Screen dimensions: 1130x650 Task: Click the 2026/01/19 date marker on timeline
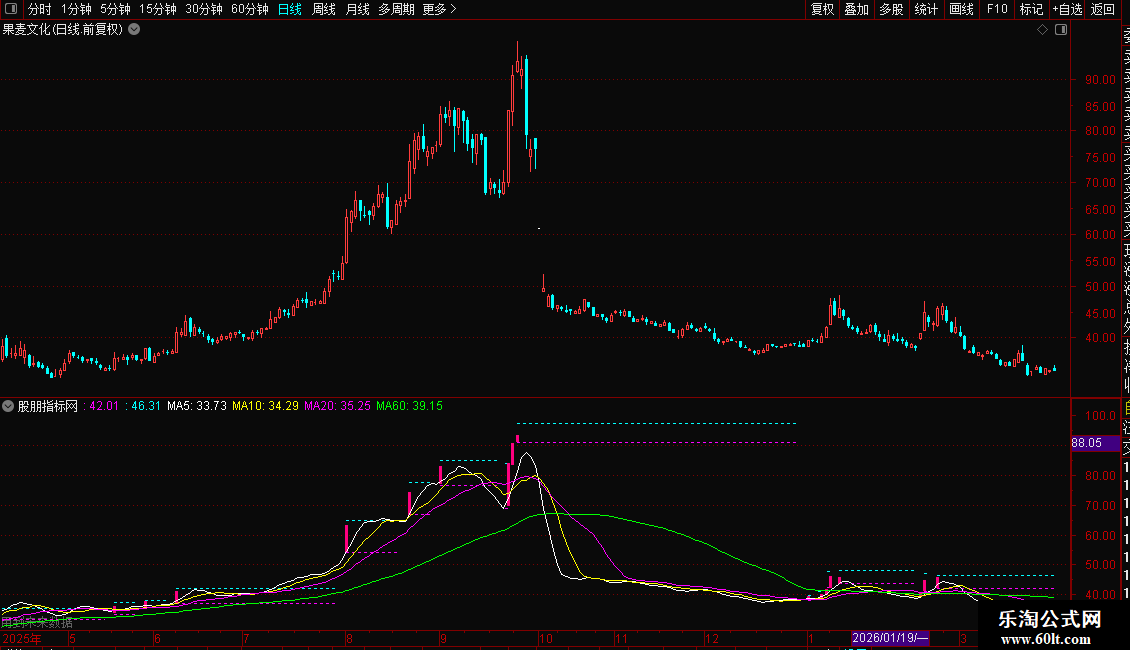pyautogui.click(x=890, y=638)
